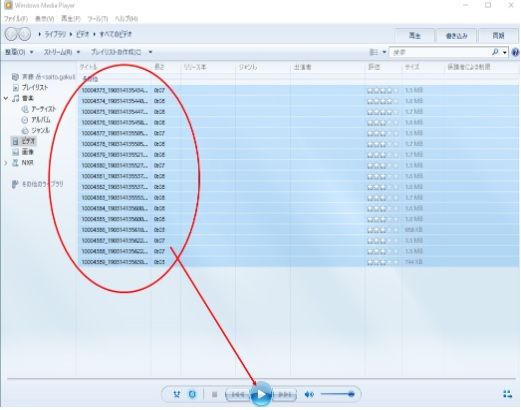Click the Previous track button
The height and width of the screenshot is (410, 521).
pyautogui.click(x=238, y=395)
